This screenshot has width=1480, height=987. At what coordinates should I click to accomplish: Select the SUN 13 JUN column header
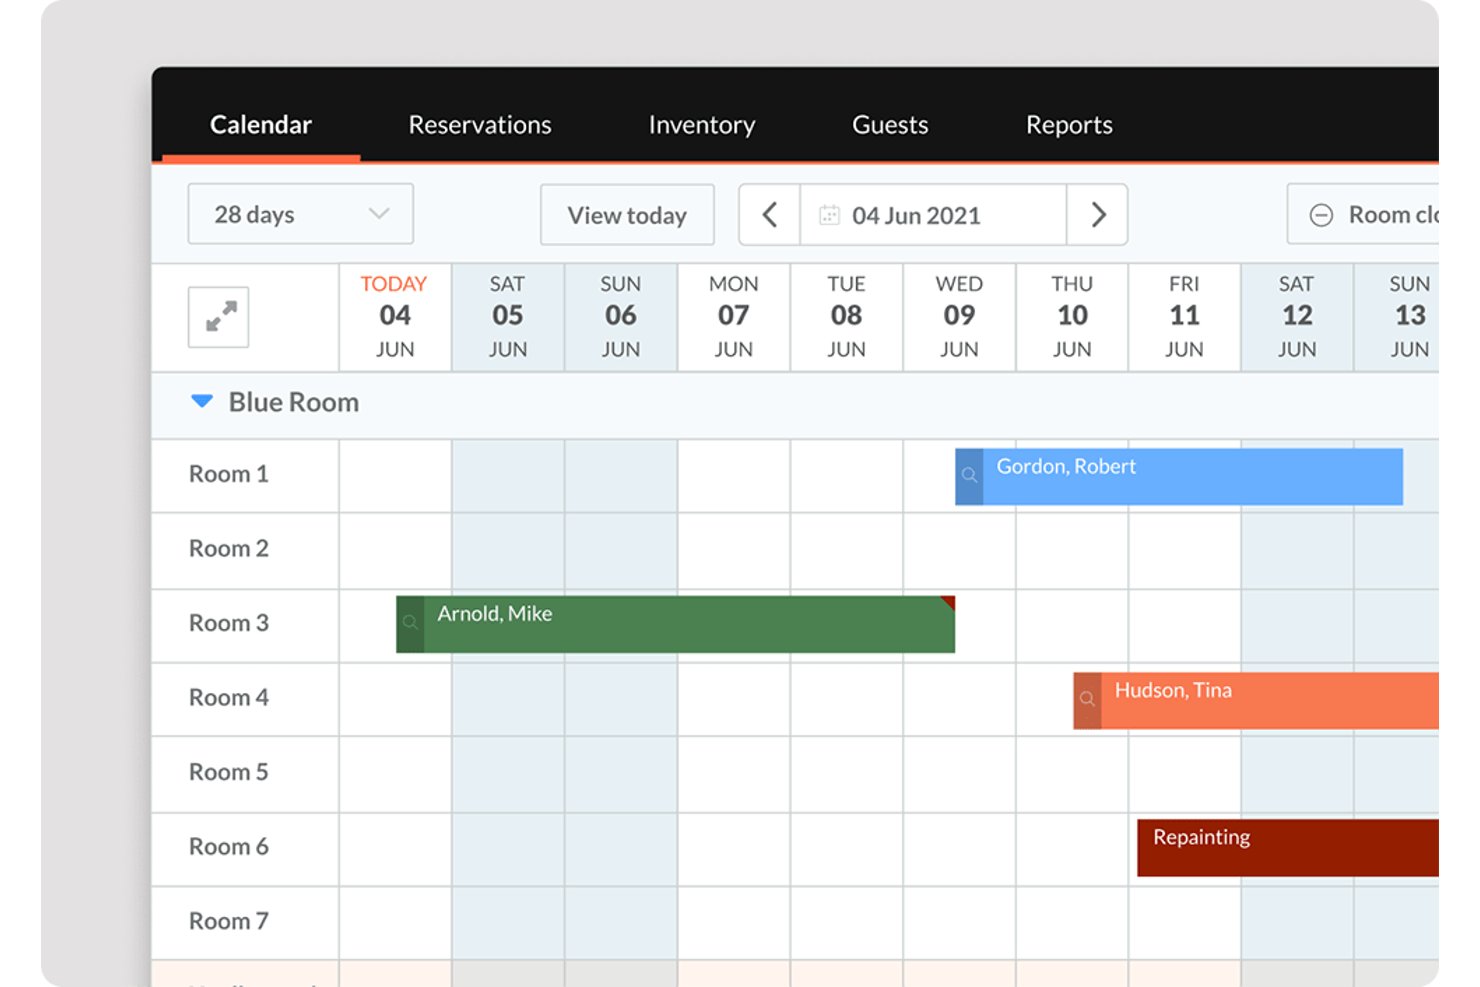click(1397, 317)
